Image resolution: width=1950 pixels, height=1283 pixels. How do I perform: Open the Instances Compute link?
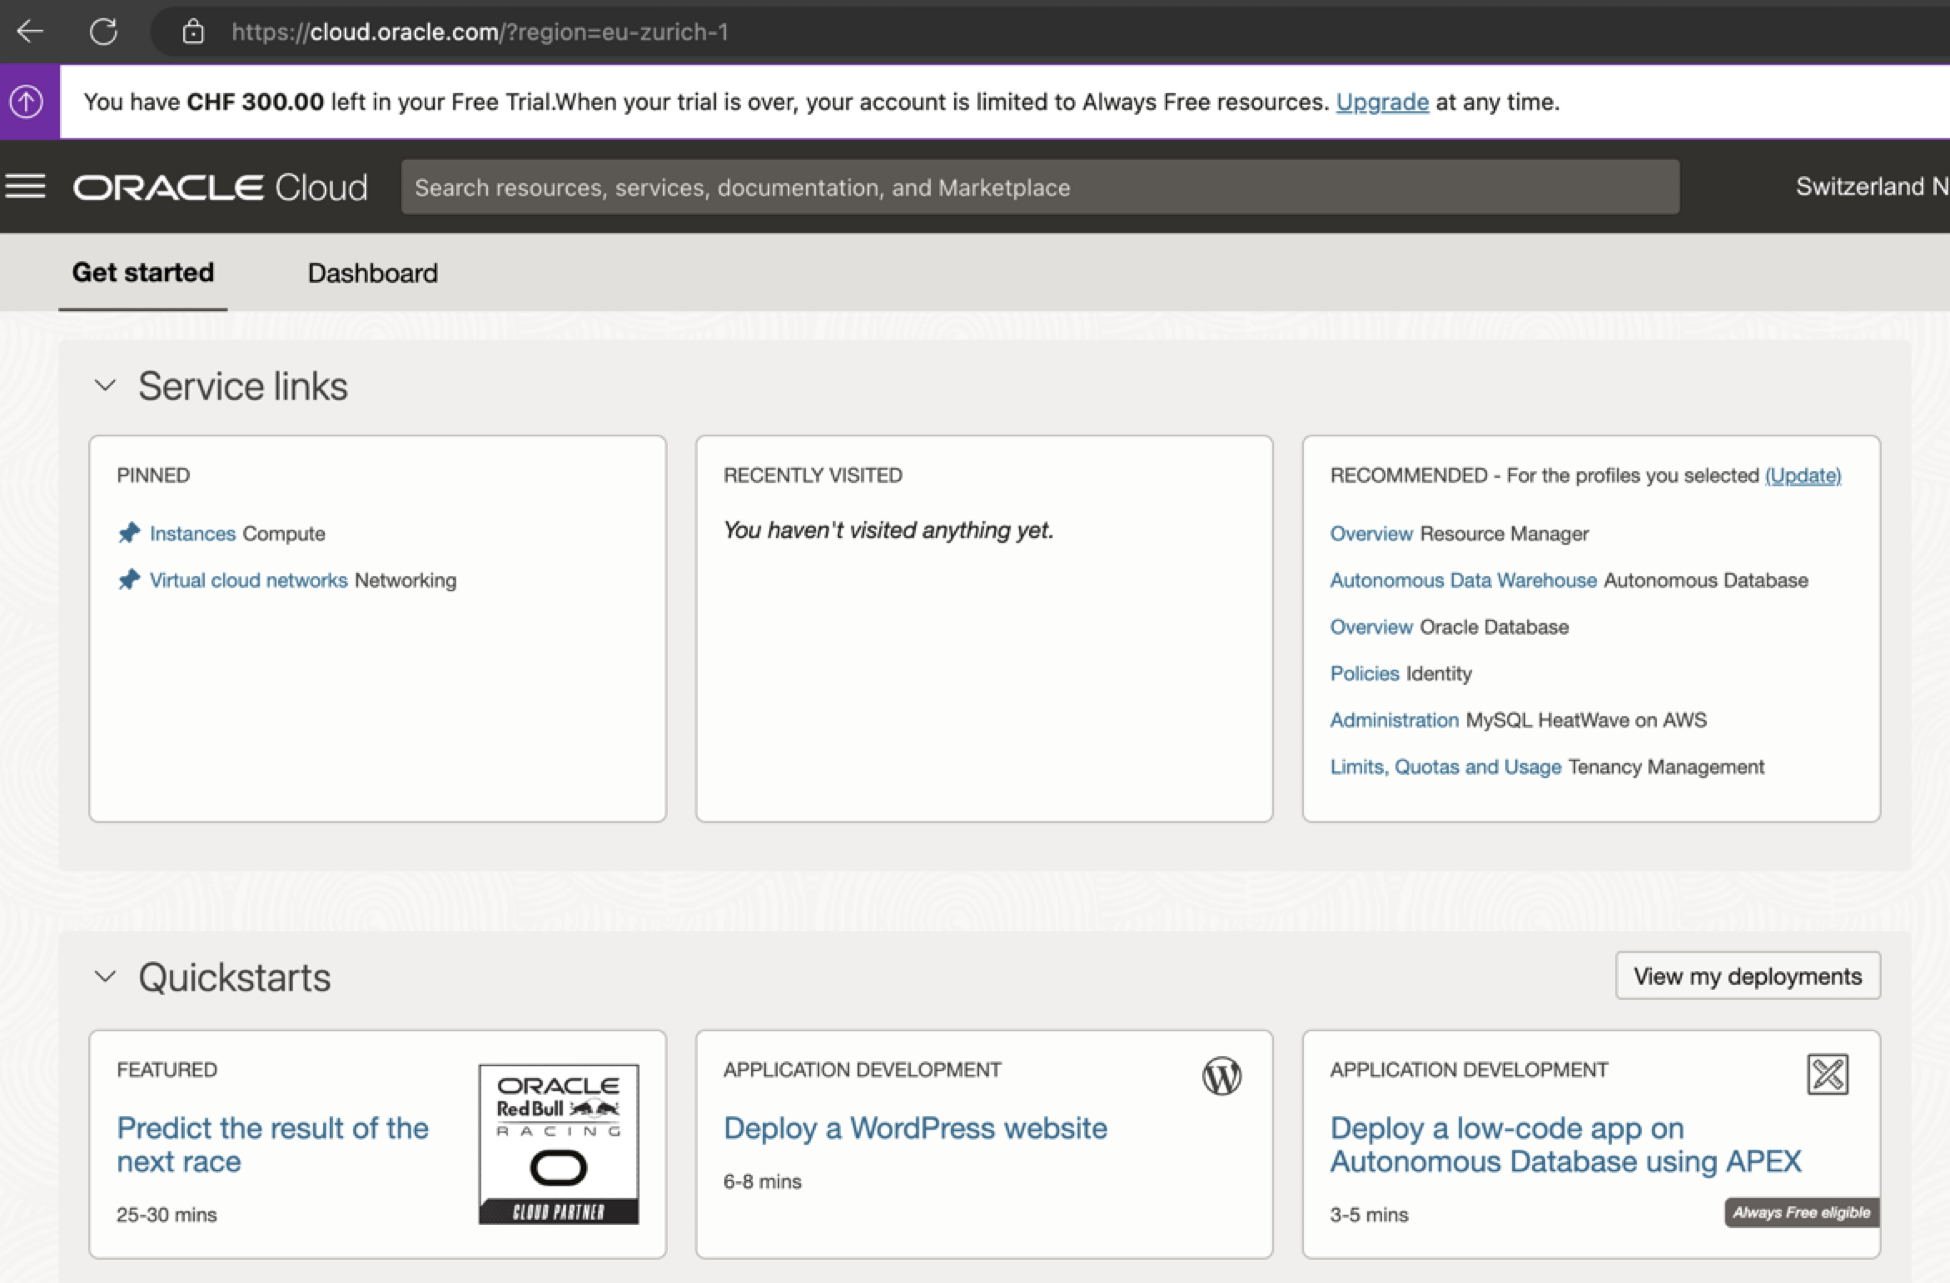tap(192, 533)
